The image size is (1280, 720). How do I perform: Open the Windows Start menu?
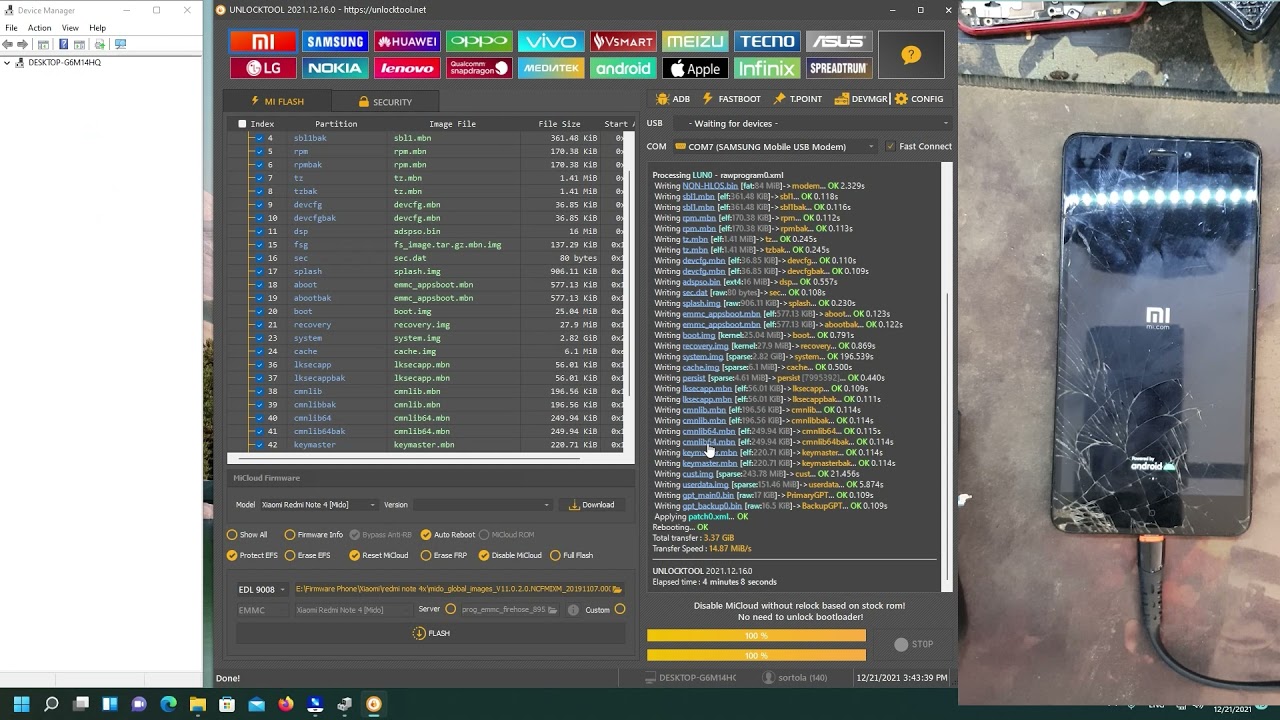point(22,704)
